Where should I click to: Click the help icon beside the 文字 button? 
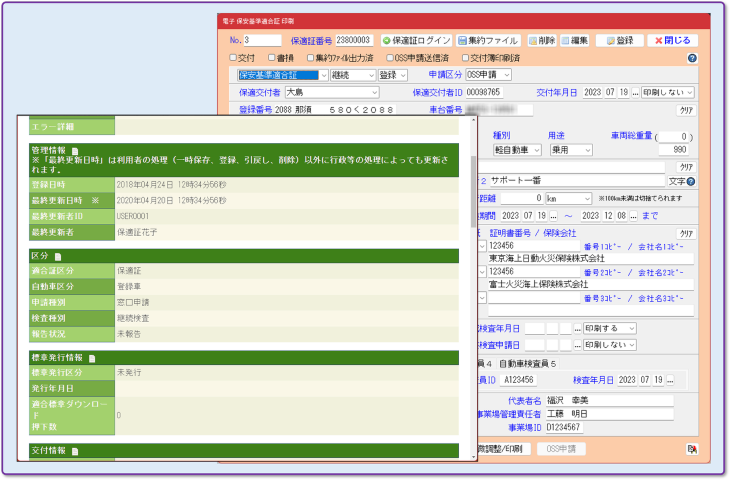click(x=691, y=182)
